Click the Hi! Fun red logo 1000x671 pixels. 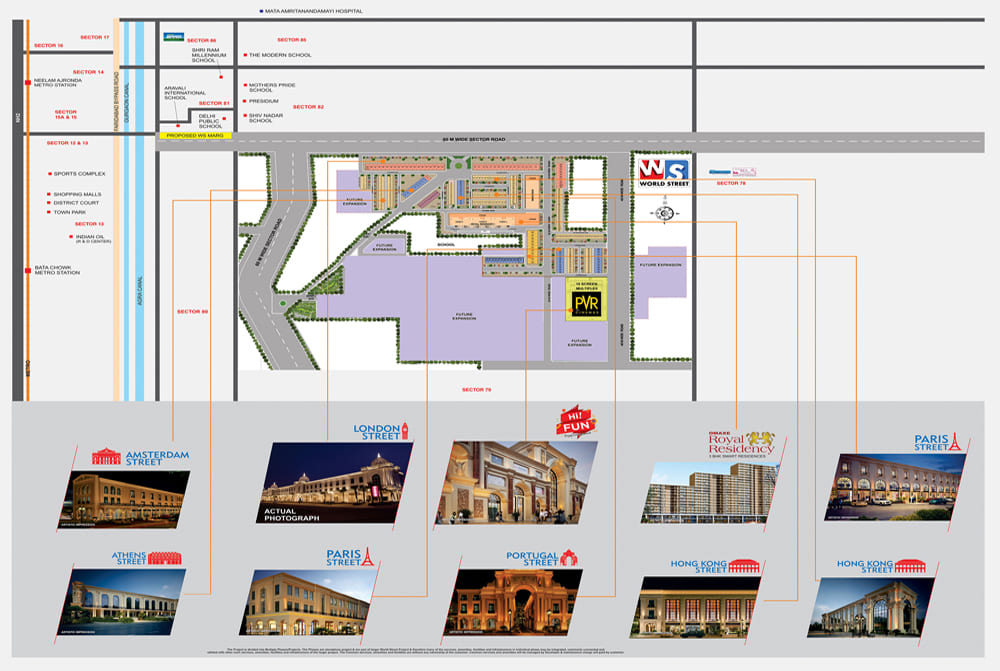(575, 422)
